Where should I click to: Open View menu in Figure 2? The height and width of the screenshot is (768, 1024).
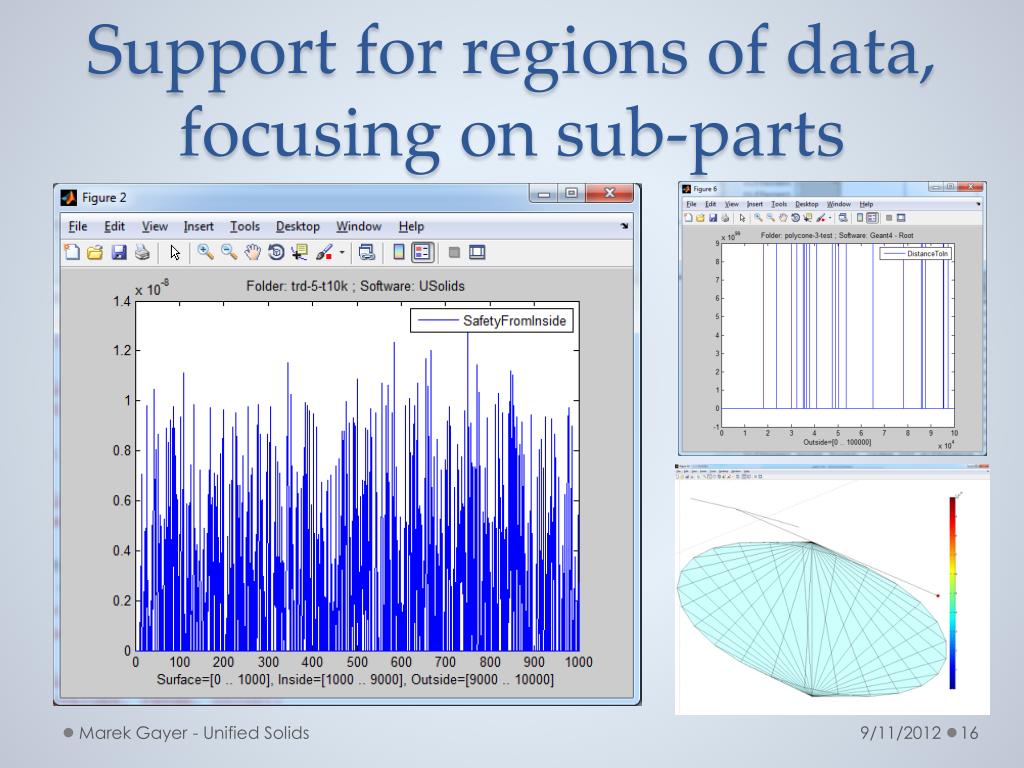pos(155,226)
